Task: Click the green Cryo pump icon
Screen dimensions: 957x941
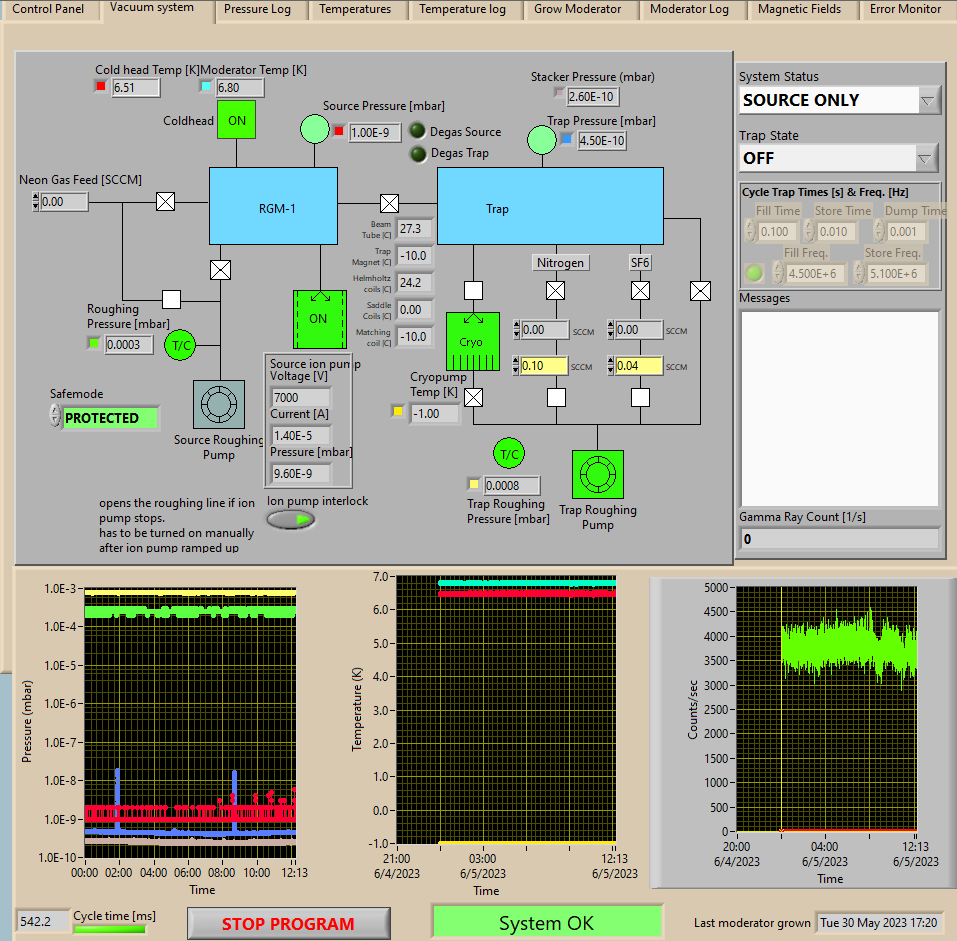Action: pyautogui.click(x=471, y=341)
